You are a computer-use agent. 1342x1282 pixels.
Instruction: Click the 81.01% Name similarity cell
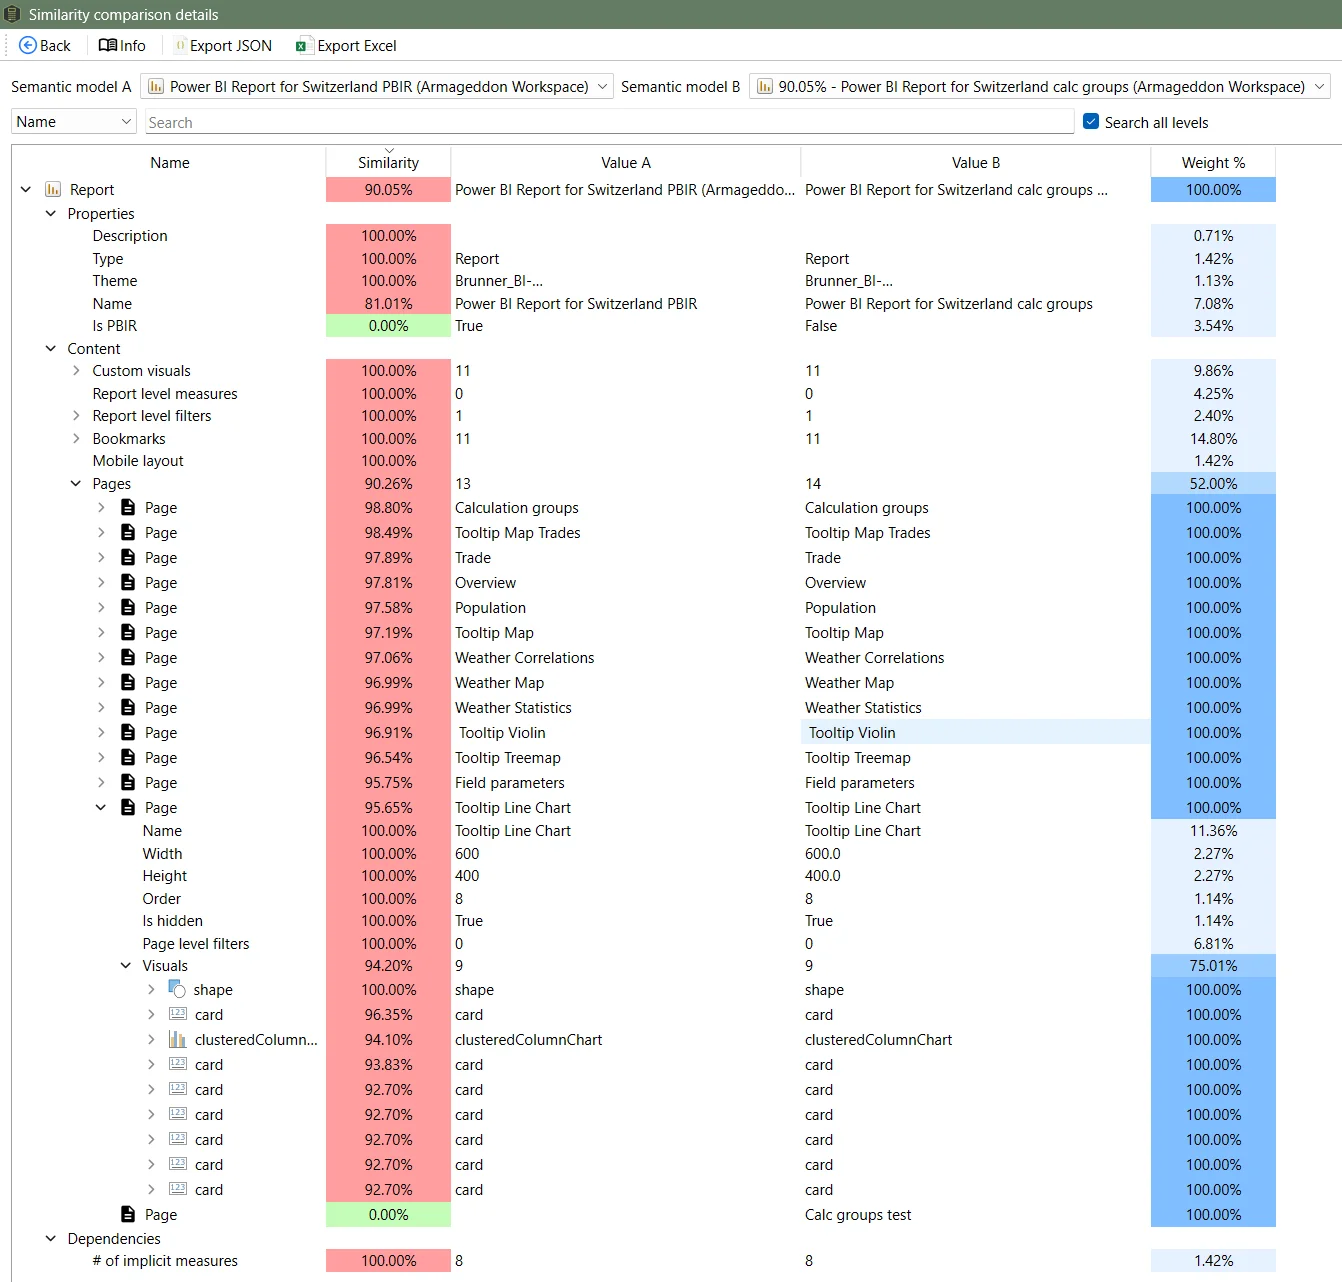(x=388, y=304)
